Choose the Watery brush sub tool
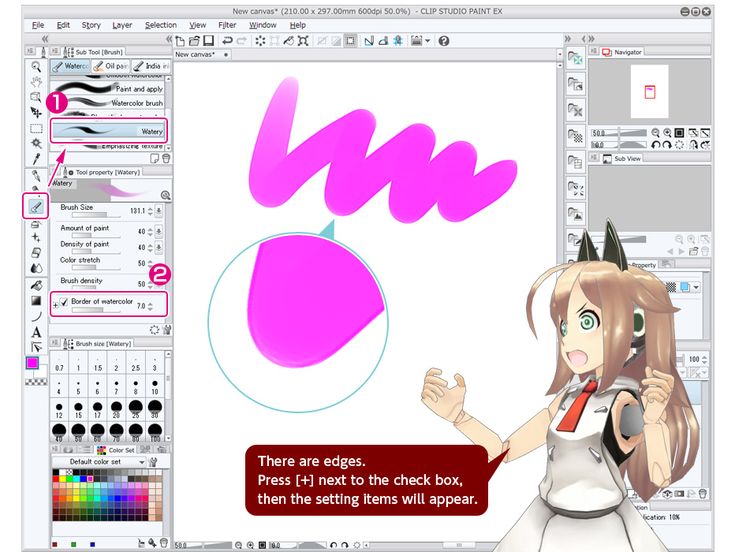This screenshot has width=735, height=552. (x=109, y=131)
